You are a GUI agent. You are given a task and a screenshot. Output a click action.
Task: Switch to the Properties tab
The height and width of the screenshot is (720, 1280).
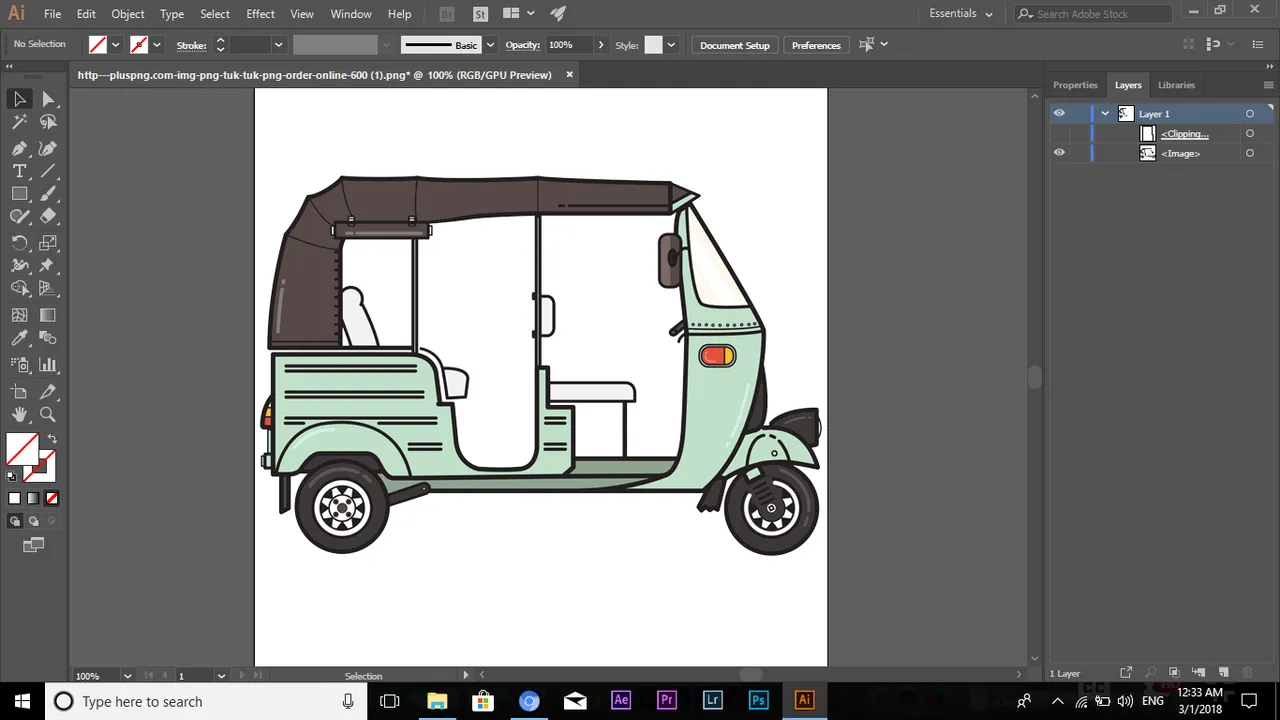pos(1075,85)
